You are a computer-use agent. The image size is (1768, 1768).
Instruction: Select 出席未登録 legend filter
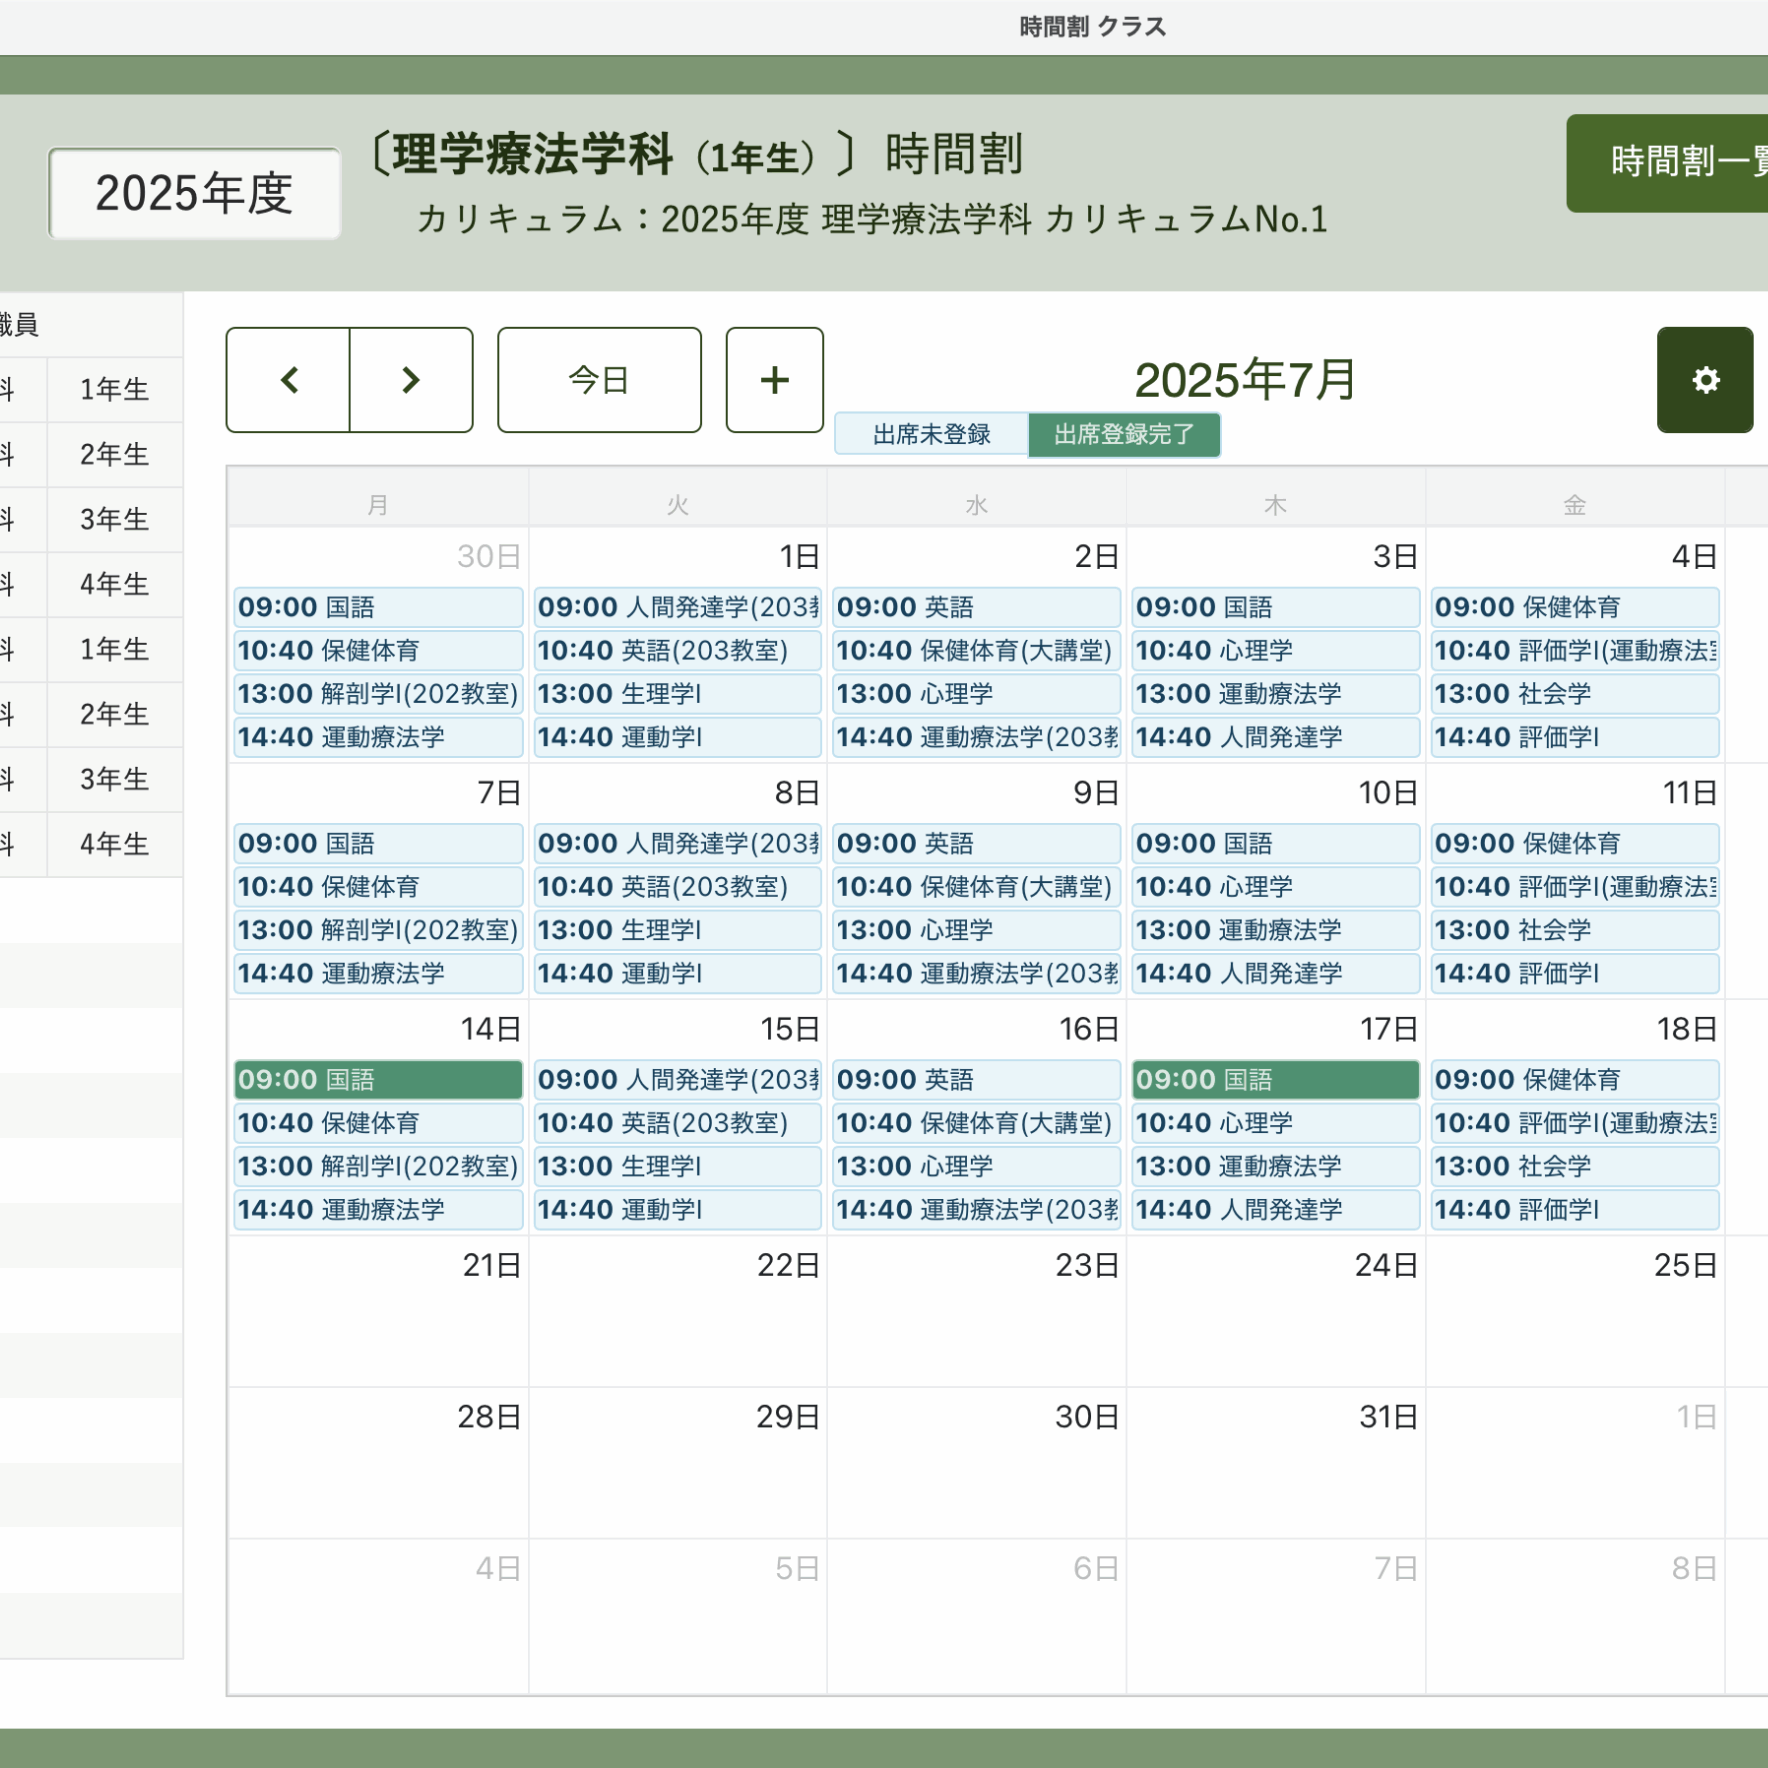click(x=931, y=434)
